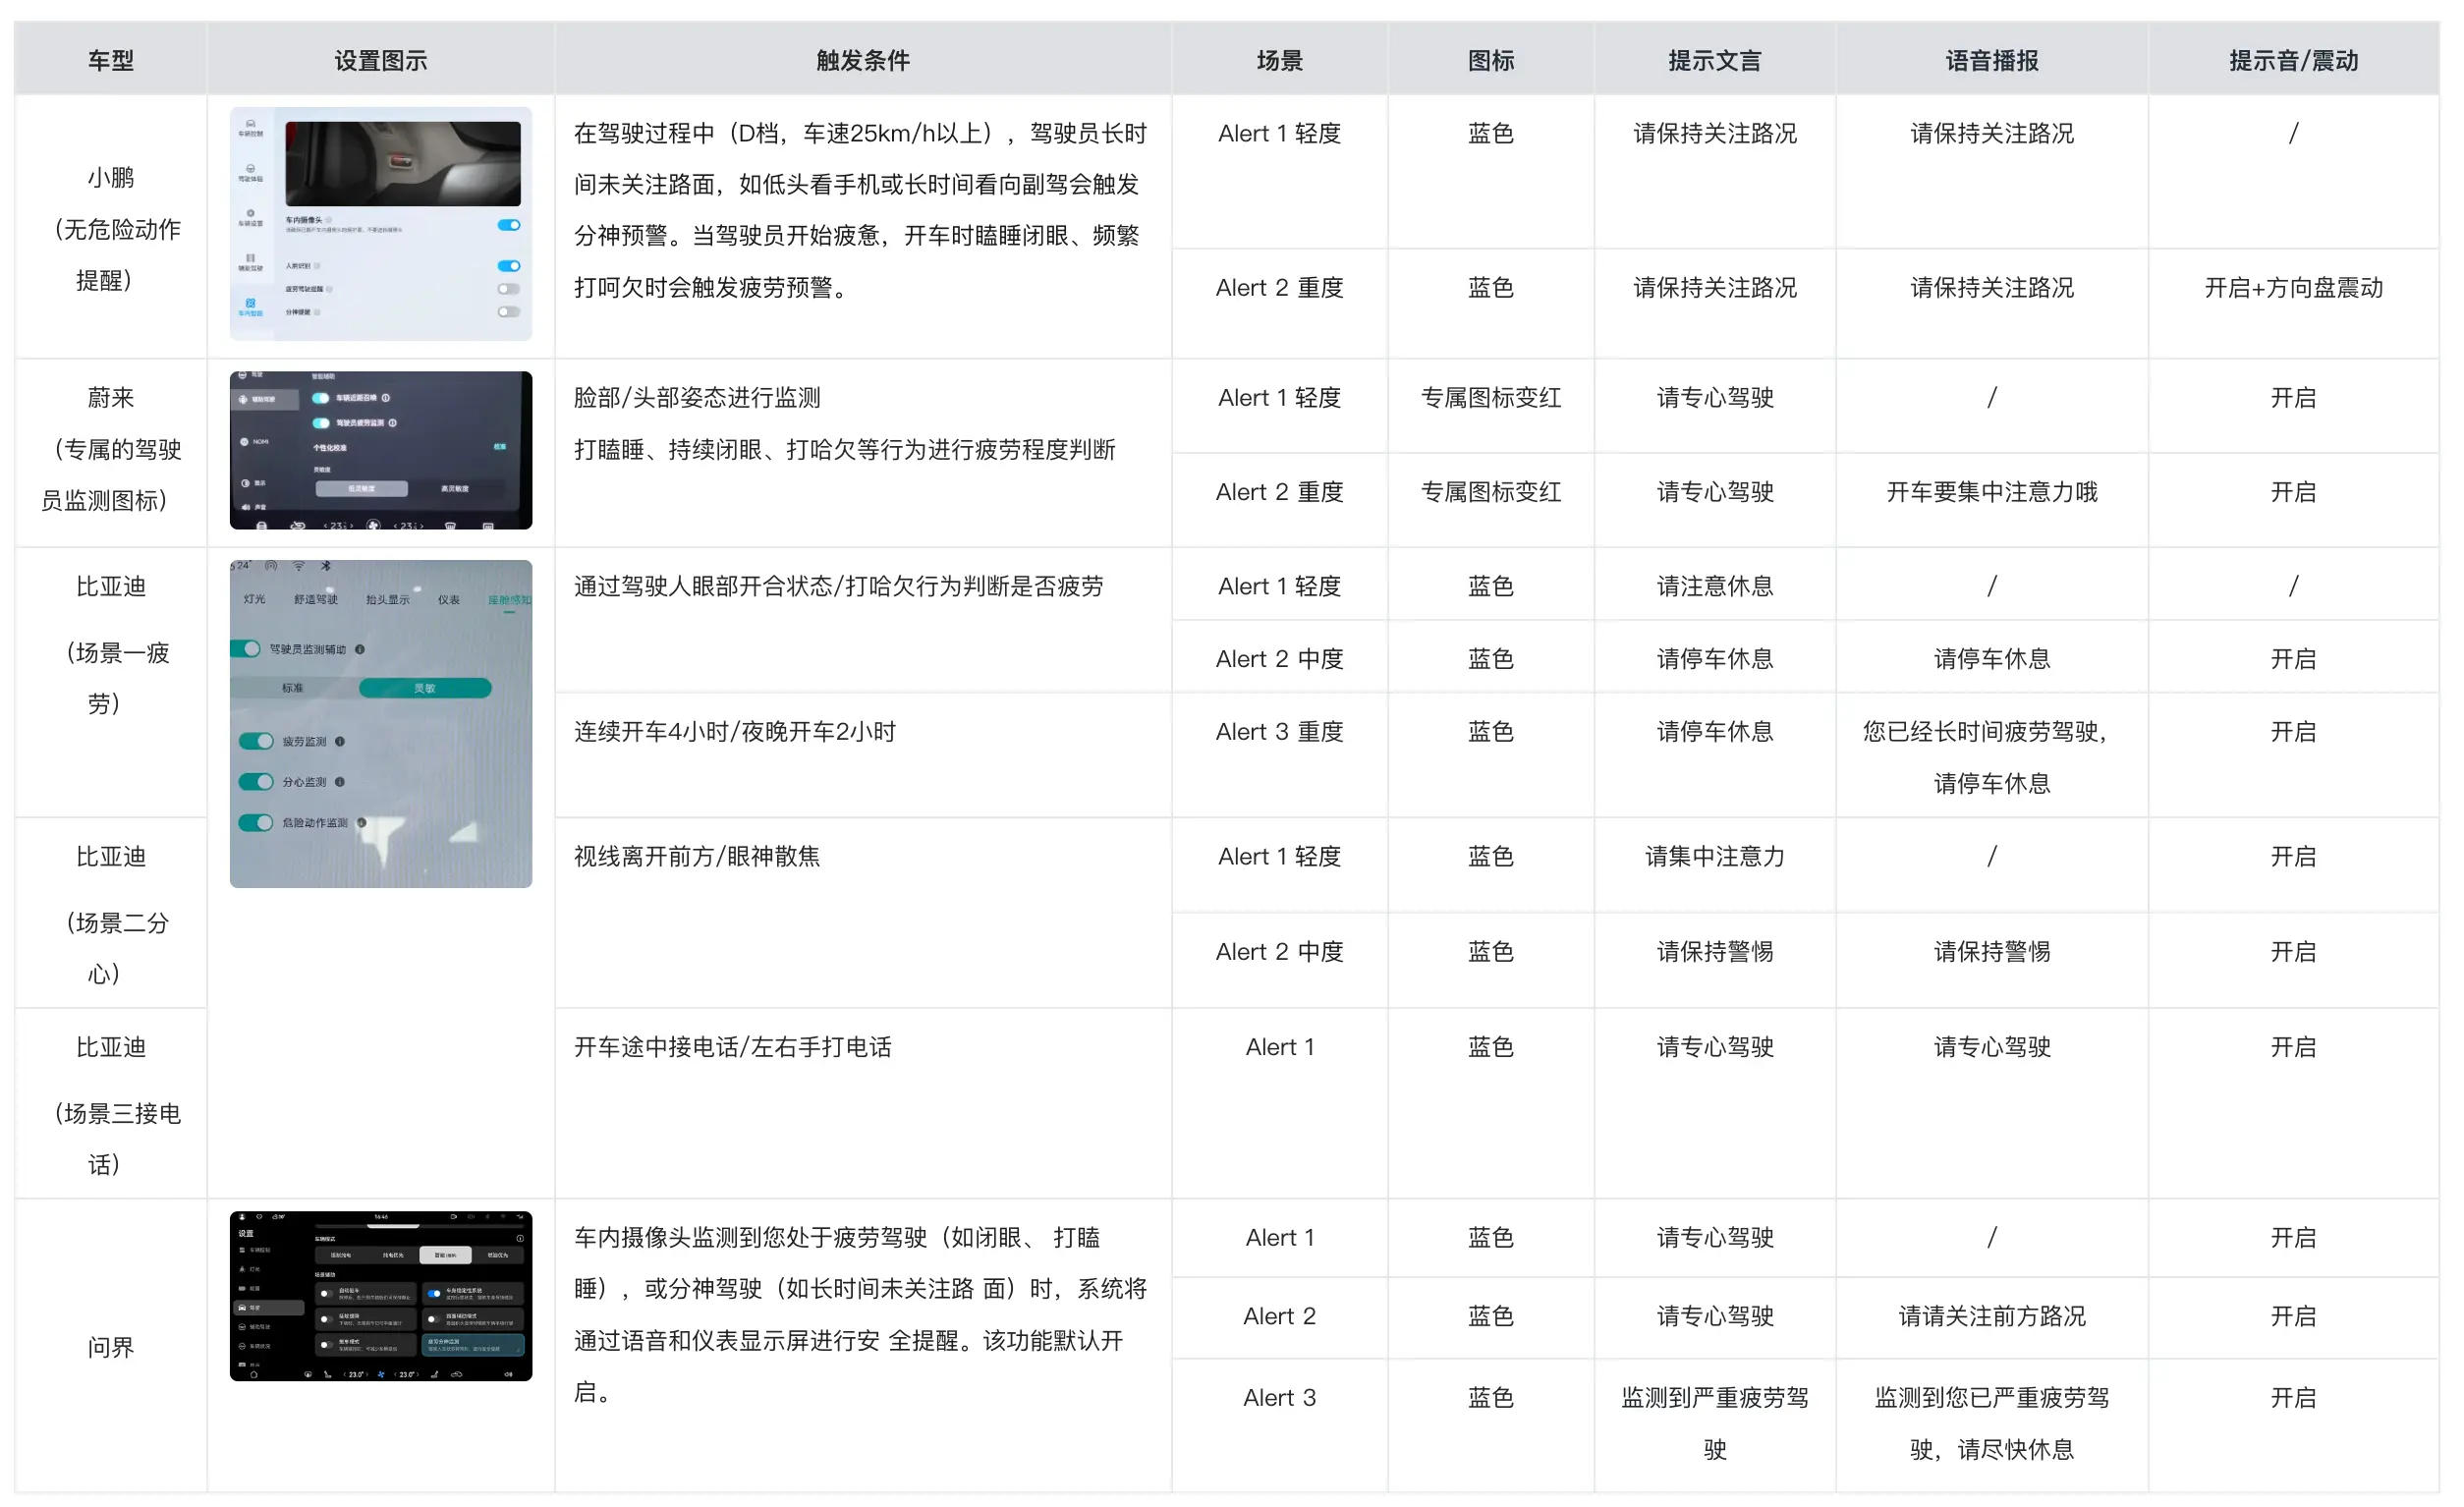The image size is (2464, 1507).
Task: Click info icon beside 分心监测
Action: point(340,782)
